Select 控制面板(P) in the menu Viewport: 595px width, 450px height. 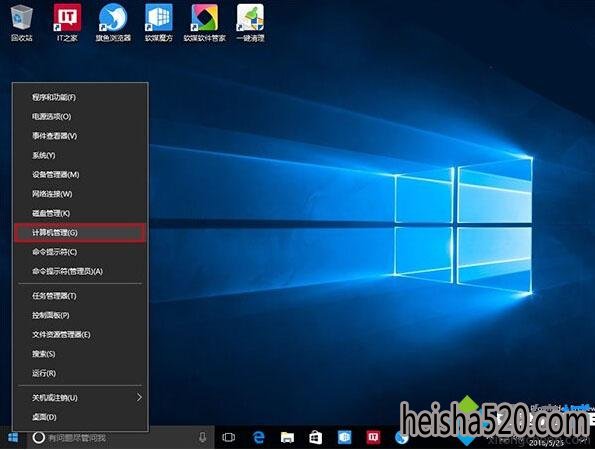[80, 315]
